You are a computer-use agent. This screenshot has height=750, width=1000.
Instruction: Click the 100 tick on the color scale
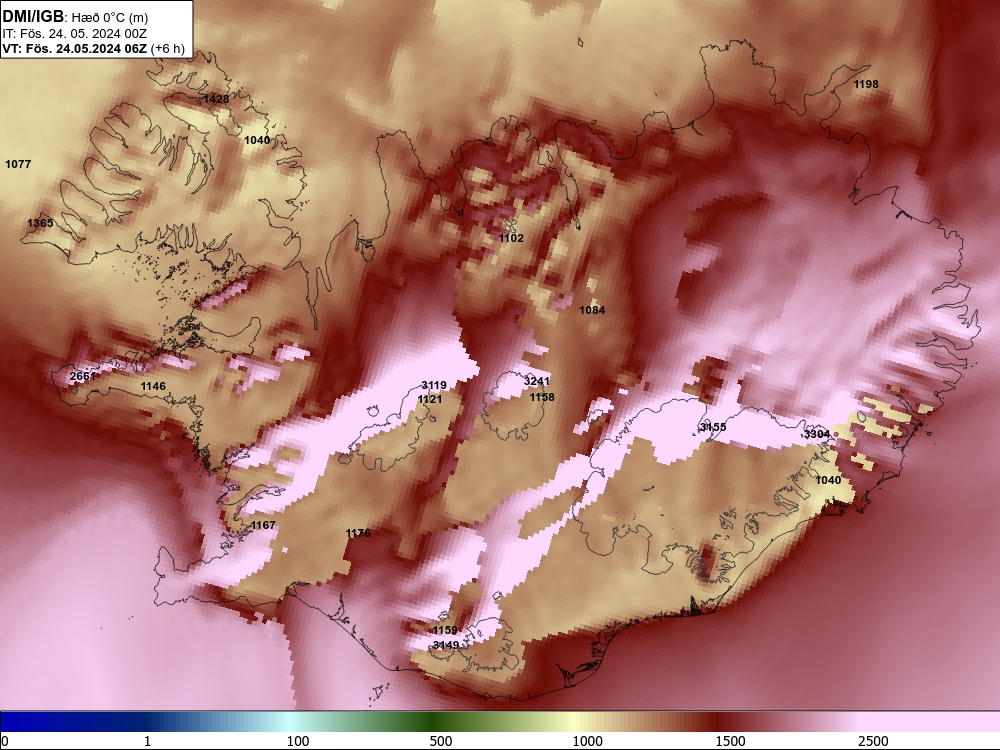click(298, 741)
